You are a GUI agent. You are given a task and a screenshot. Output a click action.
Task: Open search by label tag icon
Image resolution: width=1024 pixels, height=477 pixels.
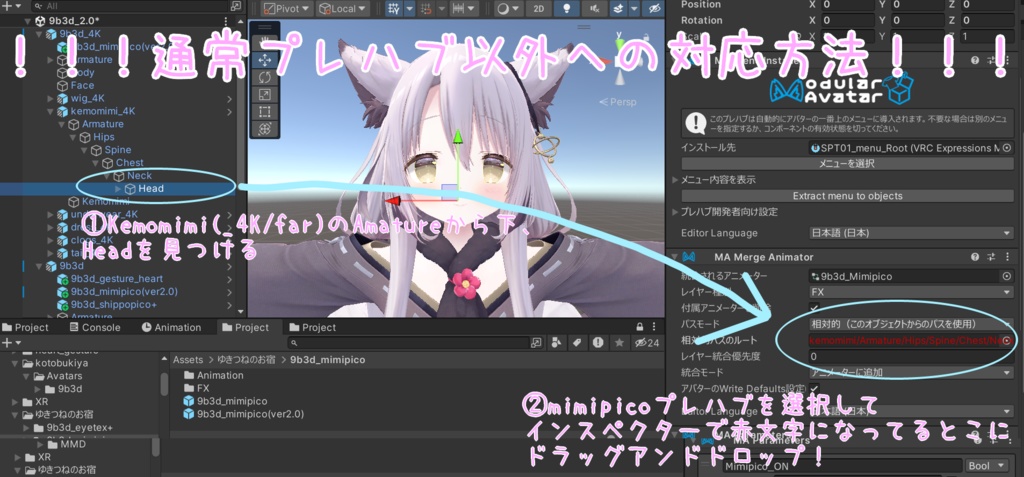(x=577, y=342)
